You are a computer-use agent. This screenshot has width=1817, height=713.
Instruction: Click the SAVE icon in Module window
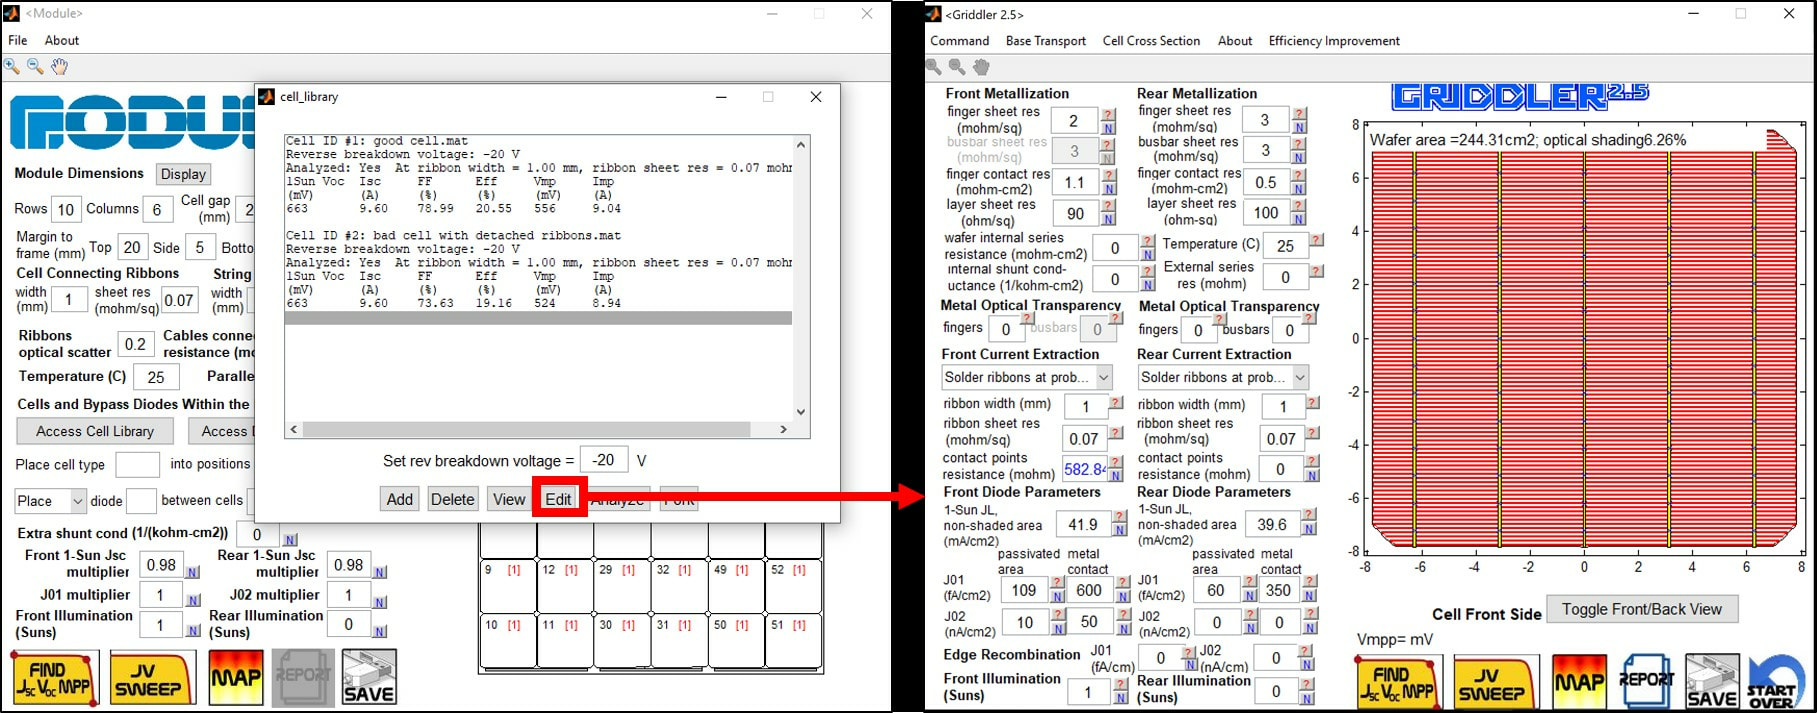point(369,678)
